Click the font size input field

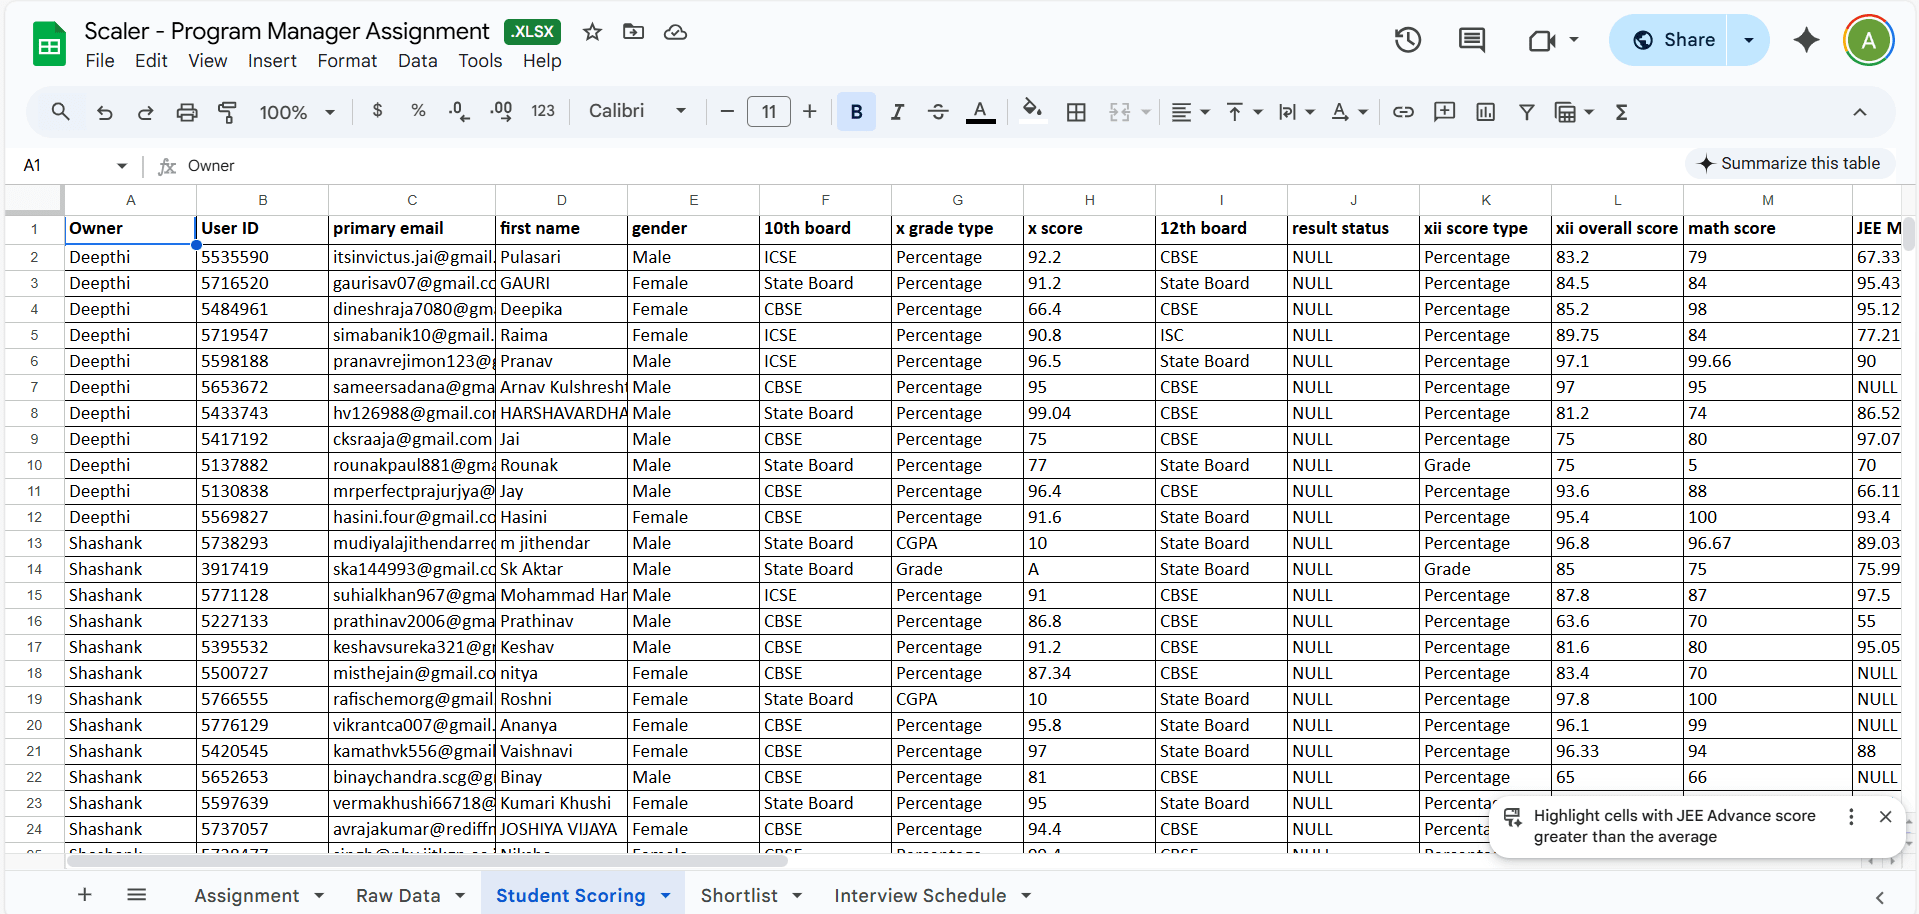click(768, 112)
